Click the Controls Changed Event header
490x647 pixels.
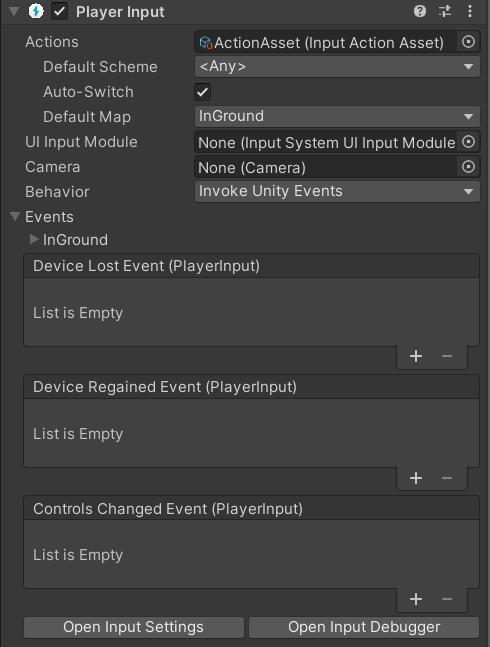pos(252,508)
